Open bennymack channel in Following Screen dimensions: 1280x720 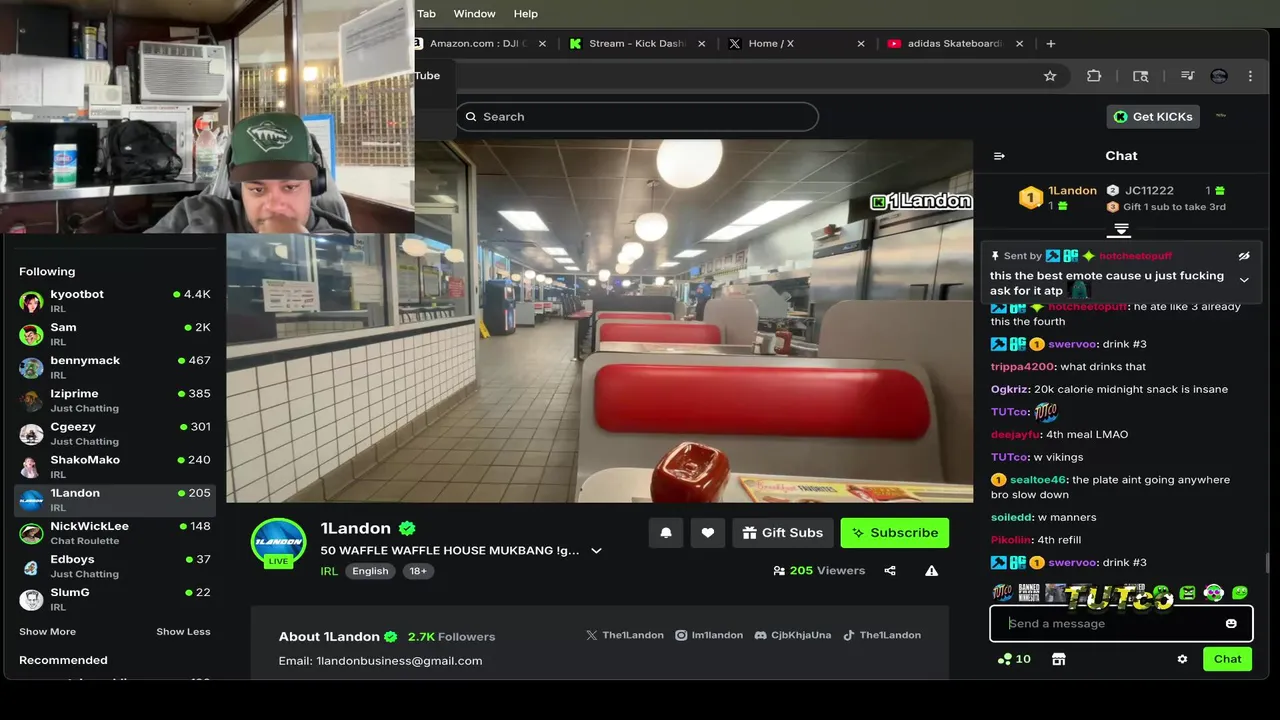(115, 367)
